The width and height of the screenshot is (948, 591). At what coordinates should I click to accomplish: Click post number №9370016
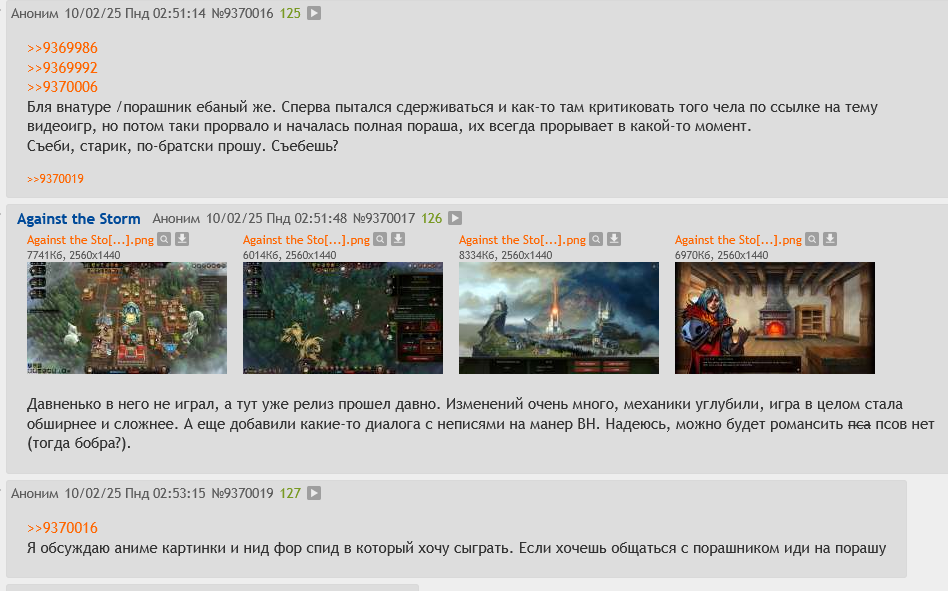pyautogui.click(x=242, y=13)
